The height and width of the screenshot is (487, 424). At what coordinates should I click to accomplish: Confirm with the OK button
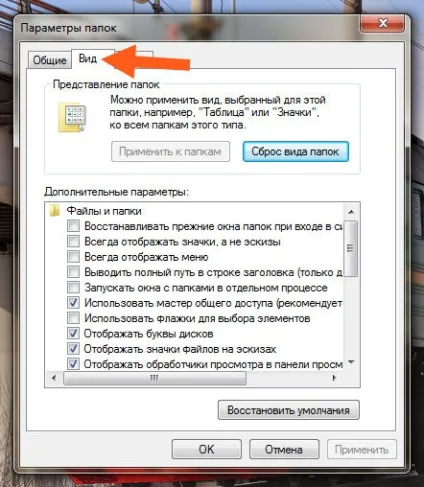206,449
